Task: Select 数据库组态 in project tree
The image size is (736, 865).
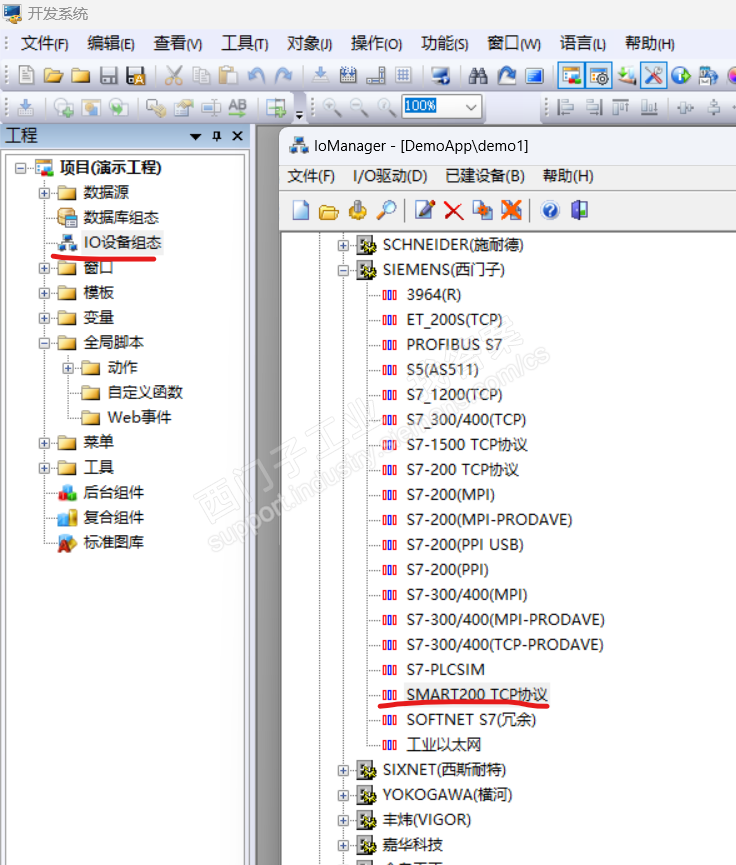Action: (121, 217)
